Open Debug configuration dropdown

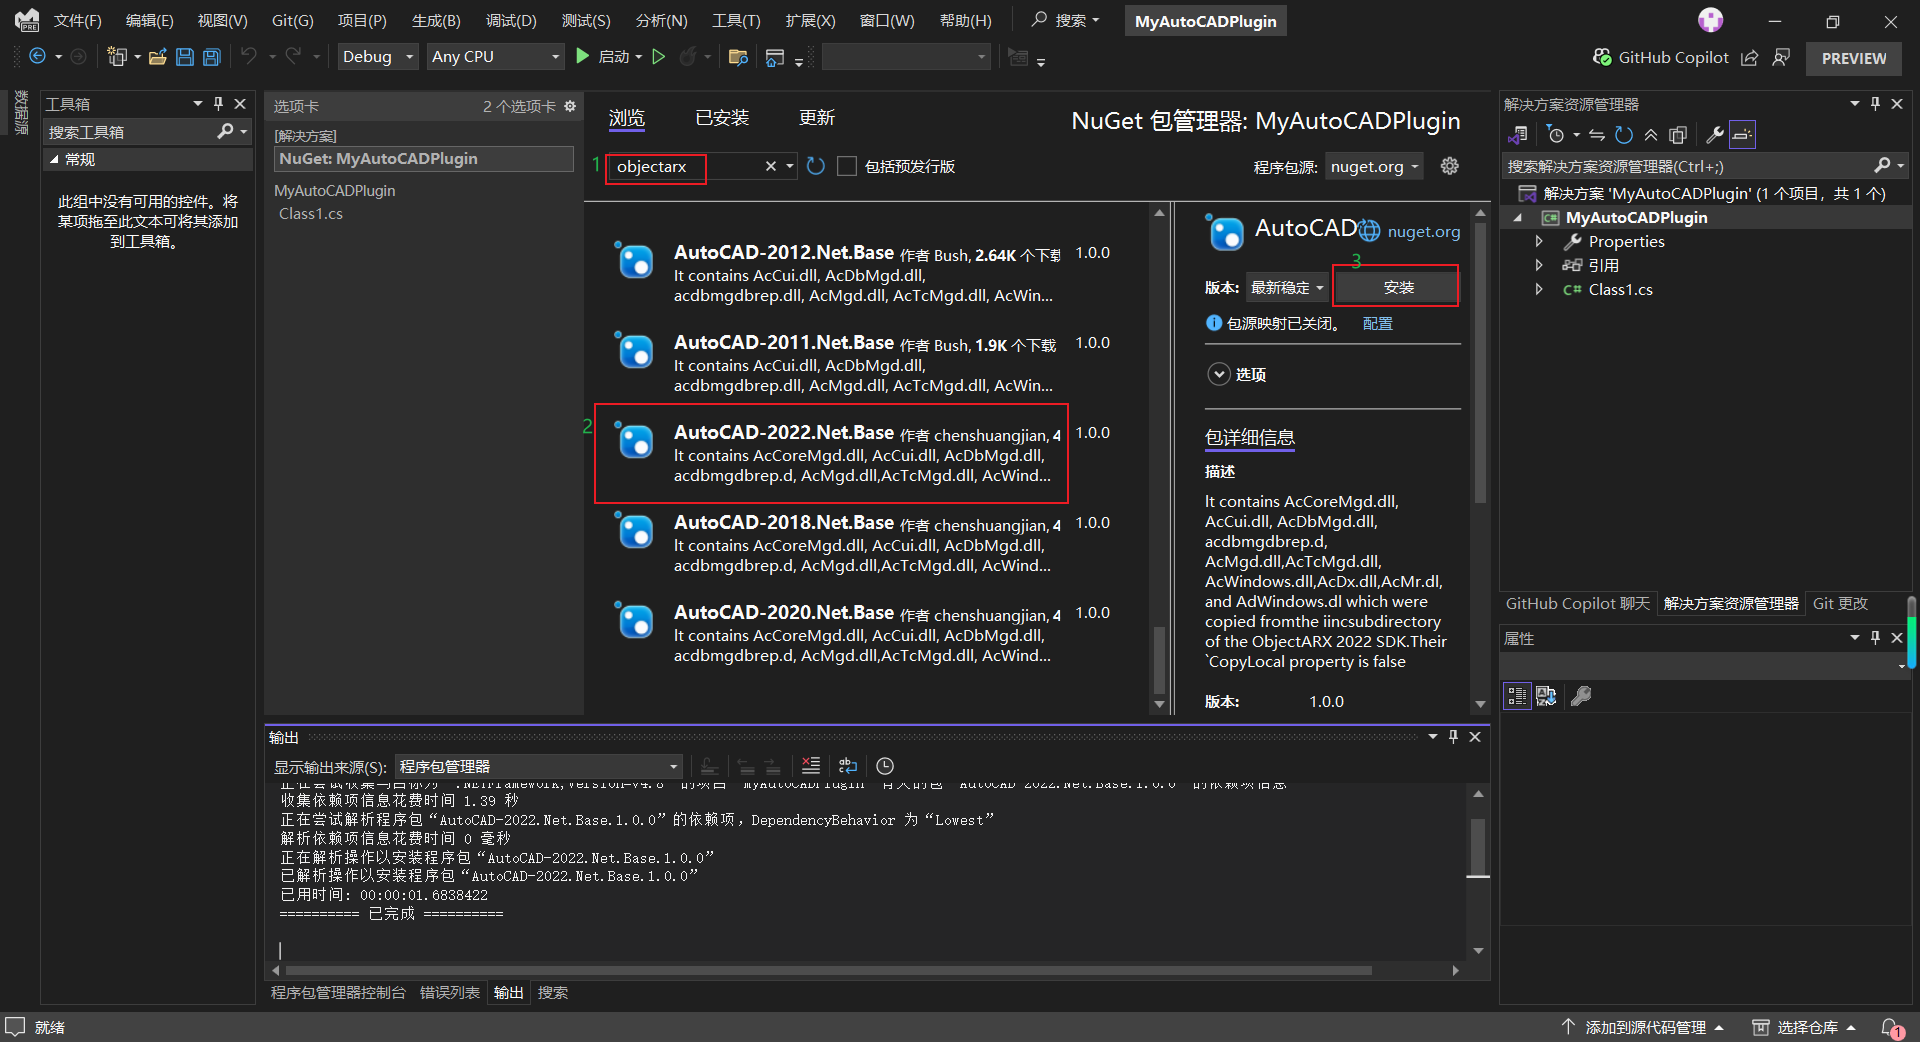378,57
